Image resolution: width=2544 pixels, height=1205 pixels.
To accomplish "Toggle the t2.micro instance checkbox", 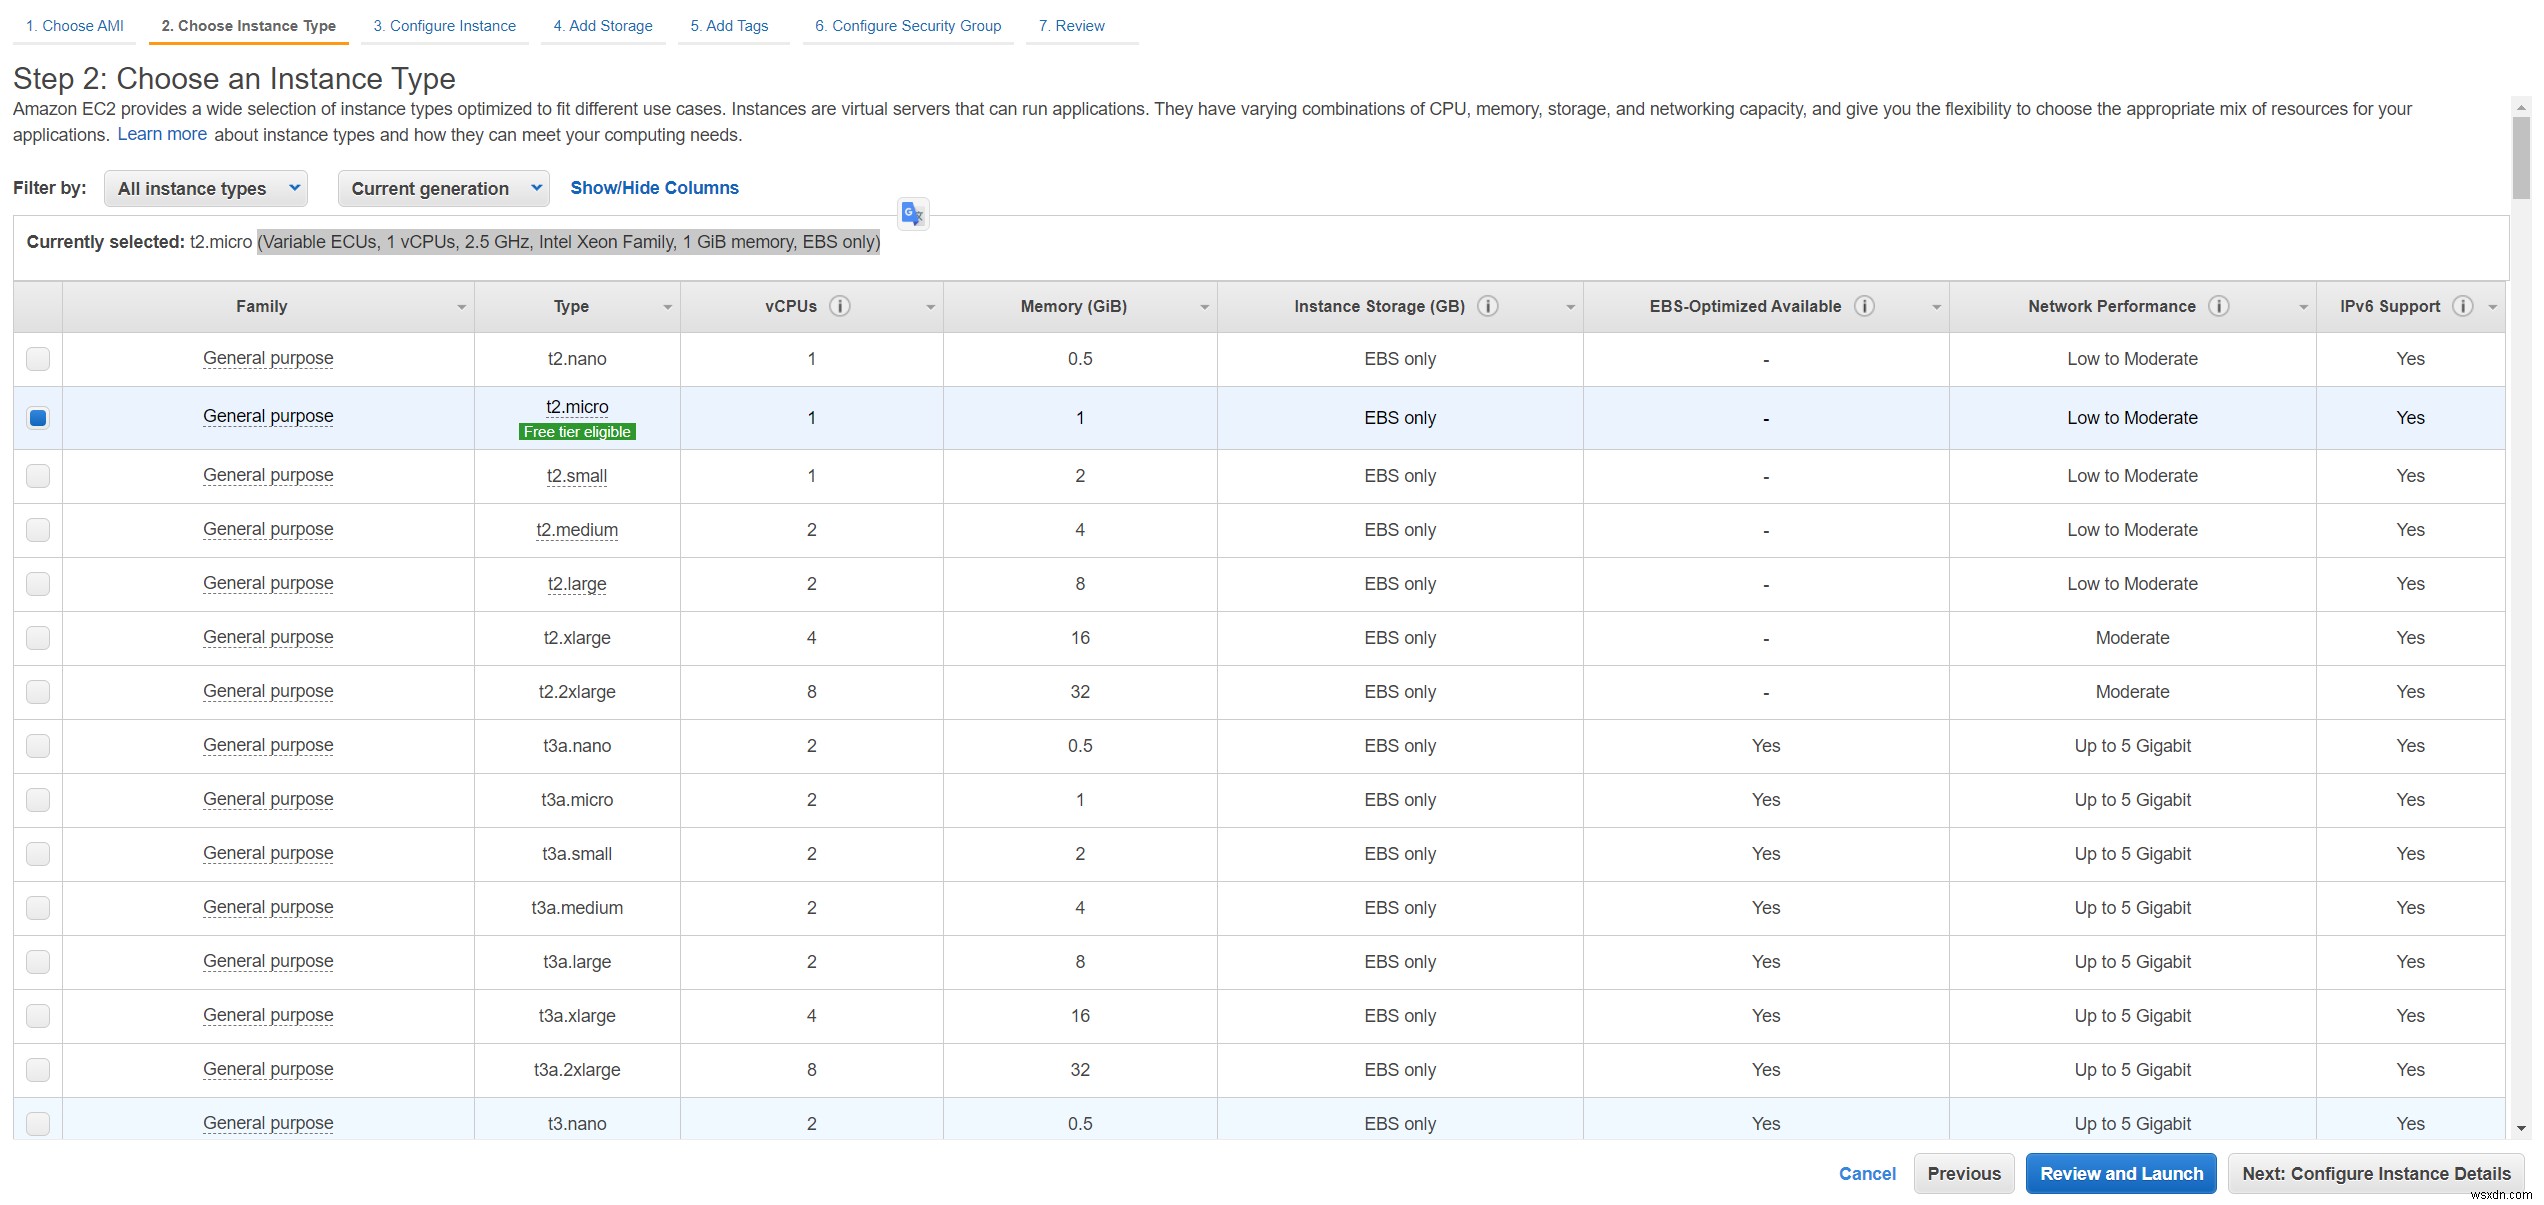I will [x=39, y=418].
